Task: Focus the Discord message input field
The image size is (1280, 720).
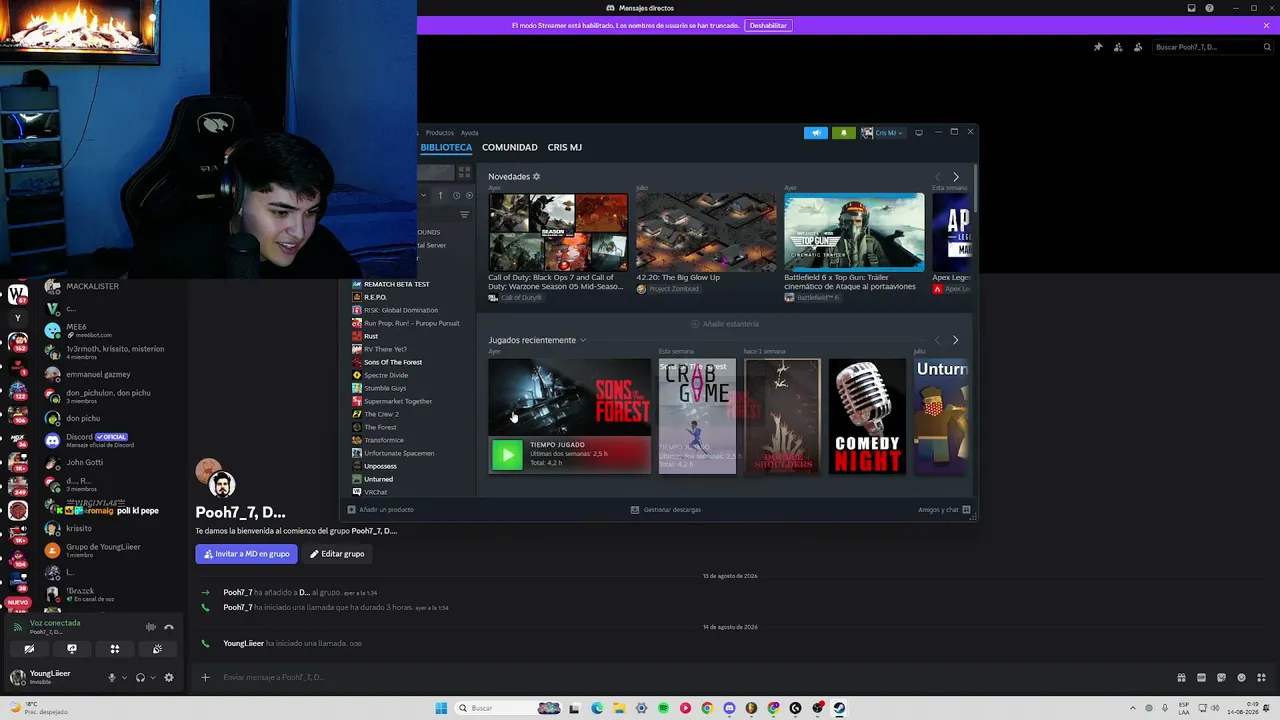Action: tap(690, 677)
